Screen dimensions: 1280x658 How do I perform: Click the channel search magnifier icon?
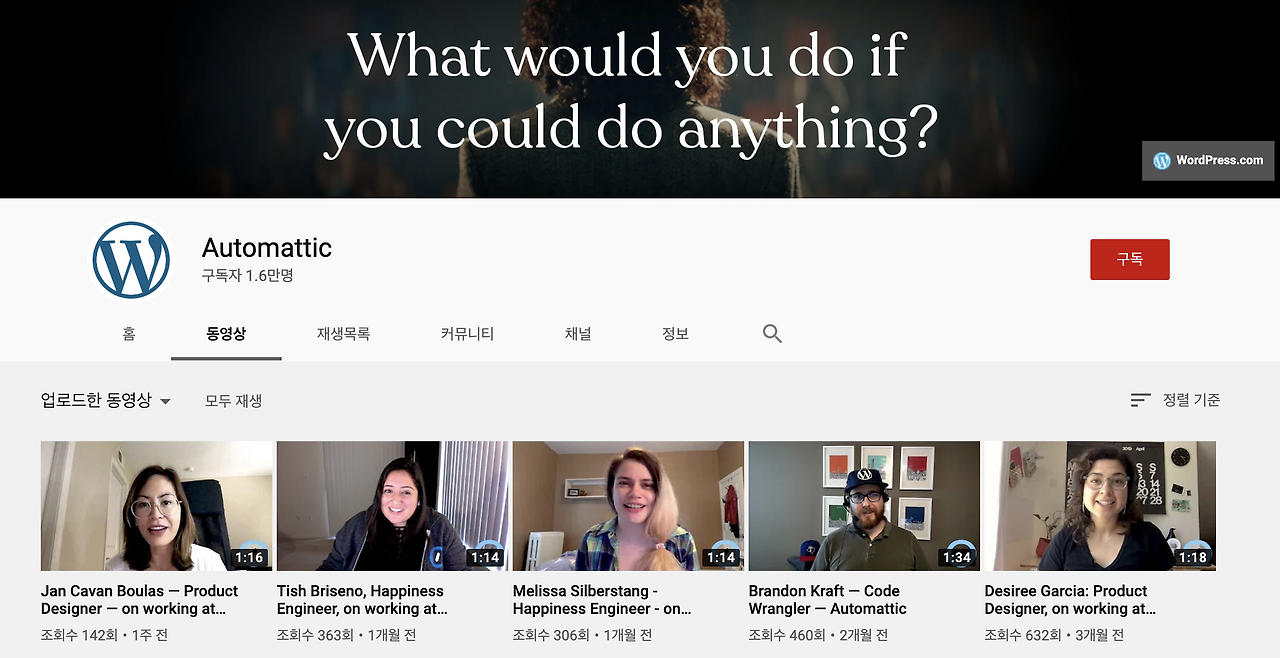click(772, 334)
